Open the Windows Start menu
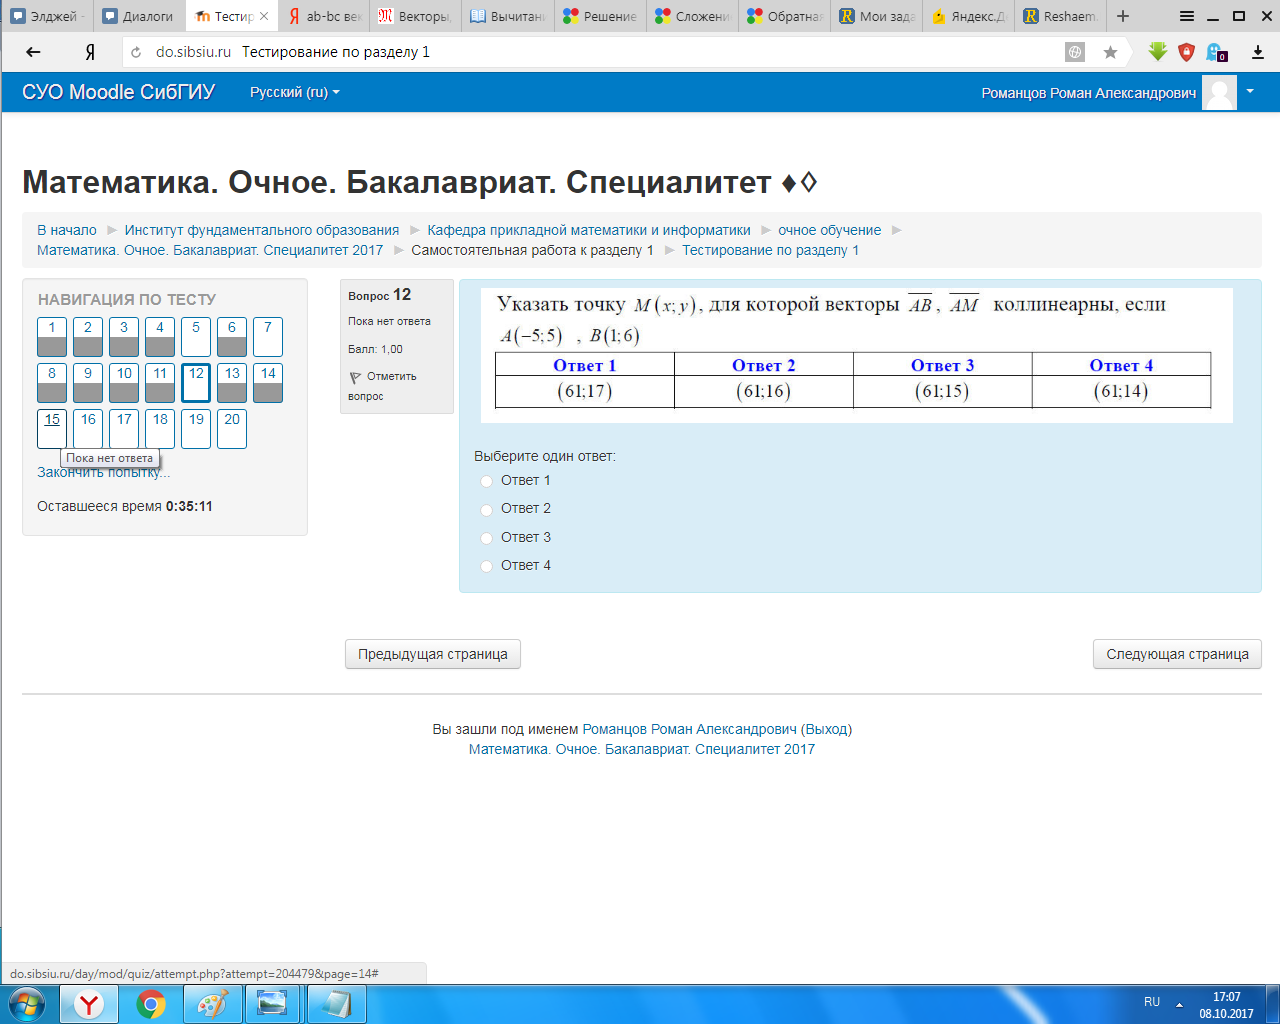Image resolution: width=1280 pixels, height=1024 pixels. [27, 1003]
